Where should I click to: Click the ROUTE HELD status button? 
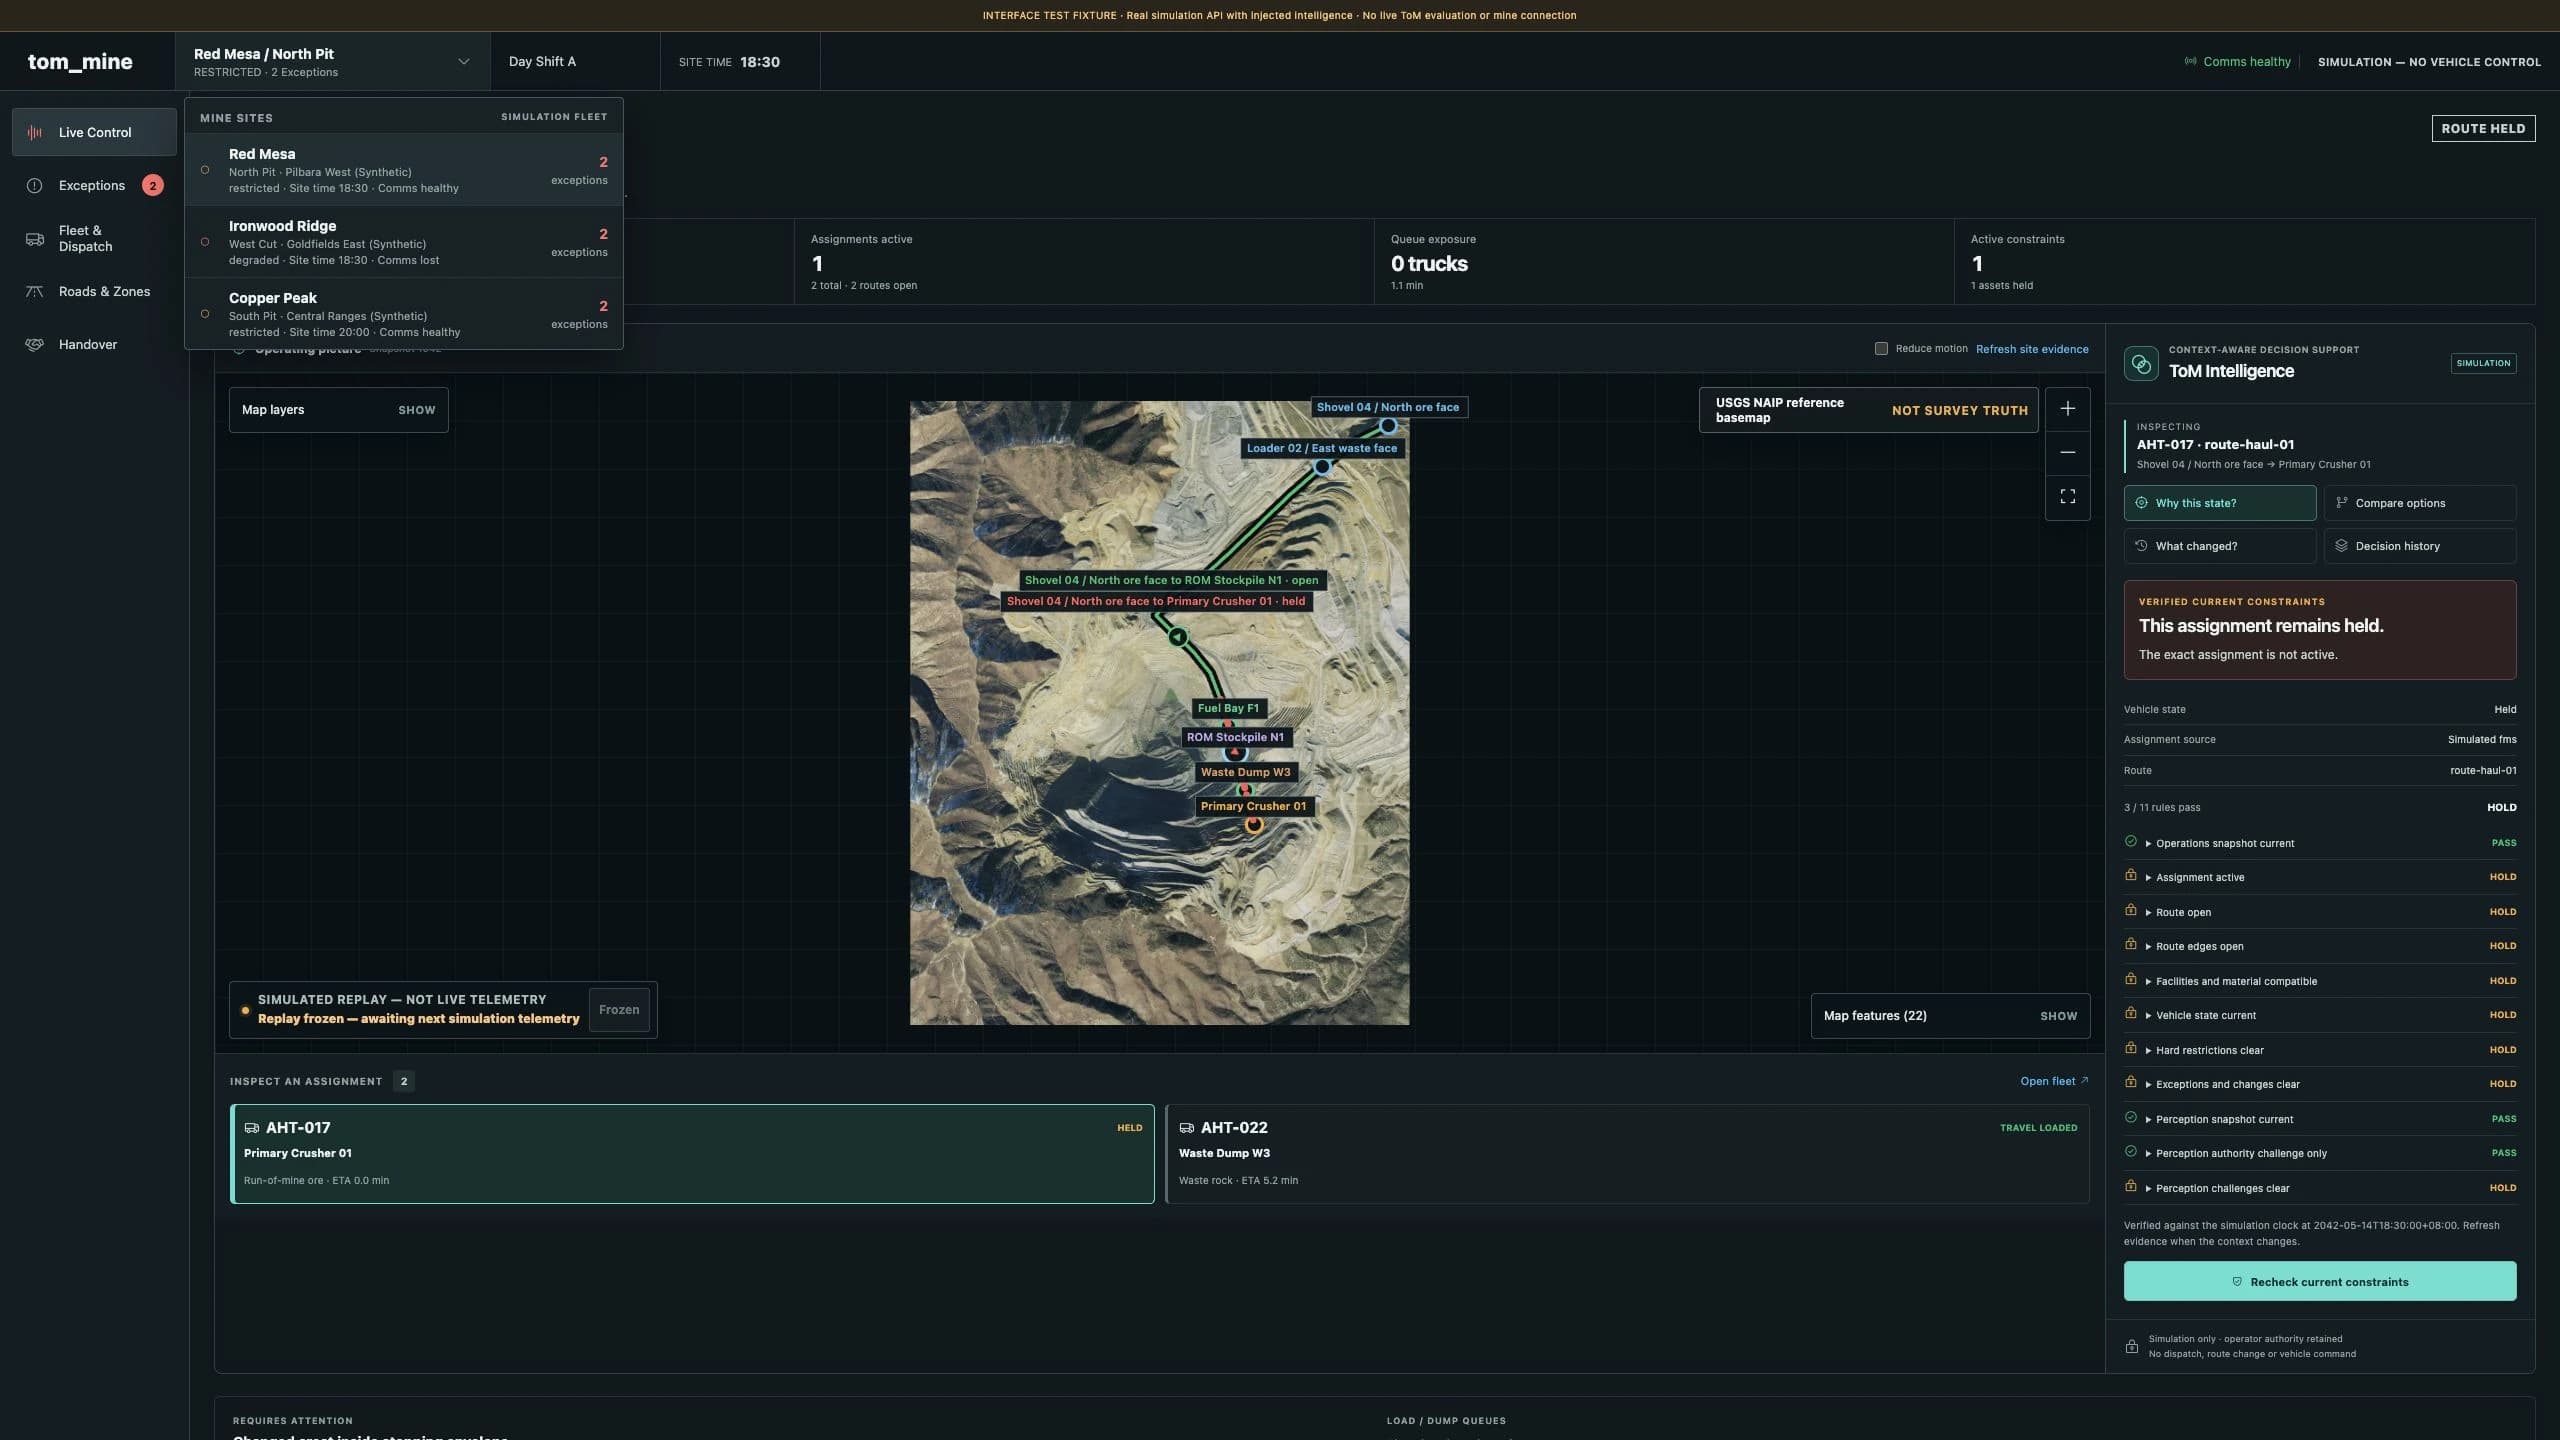[2483, 129]
